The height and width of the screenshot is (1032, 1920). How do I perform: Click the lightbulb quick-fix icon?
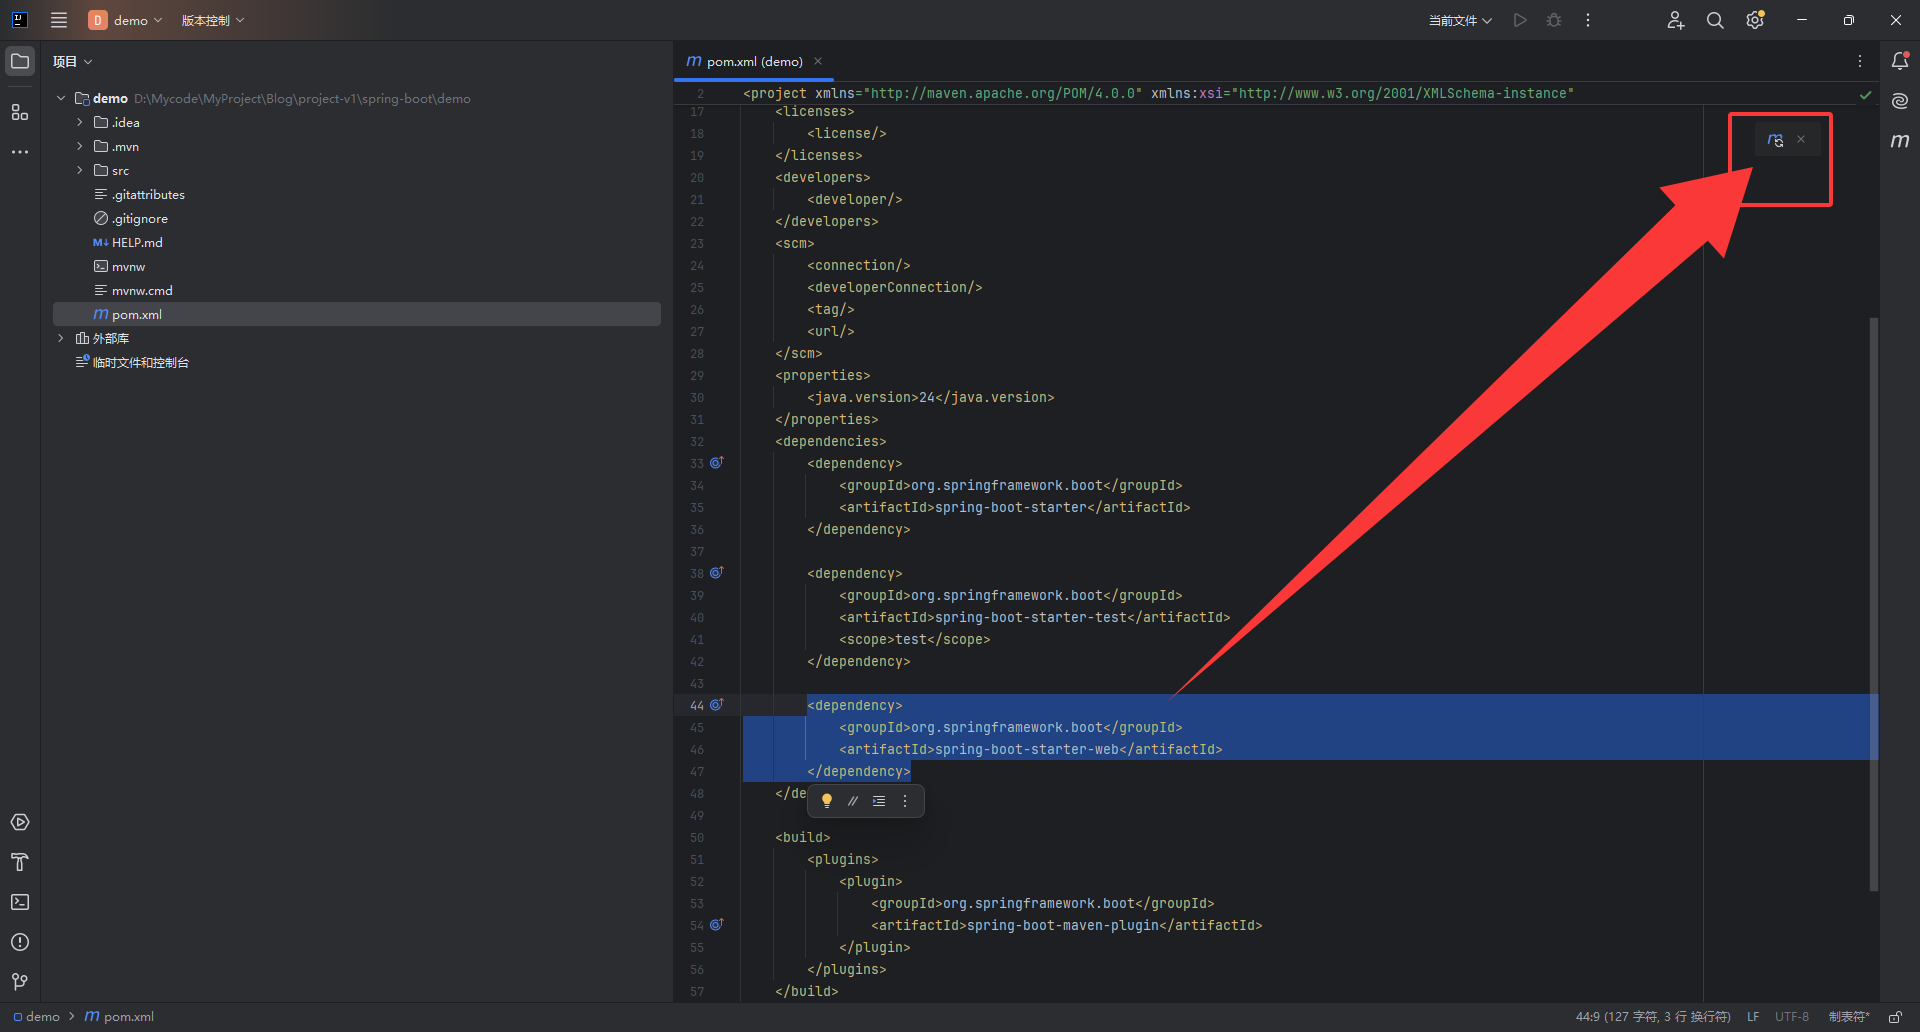[827, 801]
